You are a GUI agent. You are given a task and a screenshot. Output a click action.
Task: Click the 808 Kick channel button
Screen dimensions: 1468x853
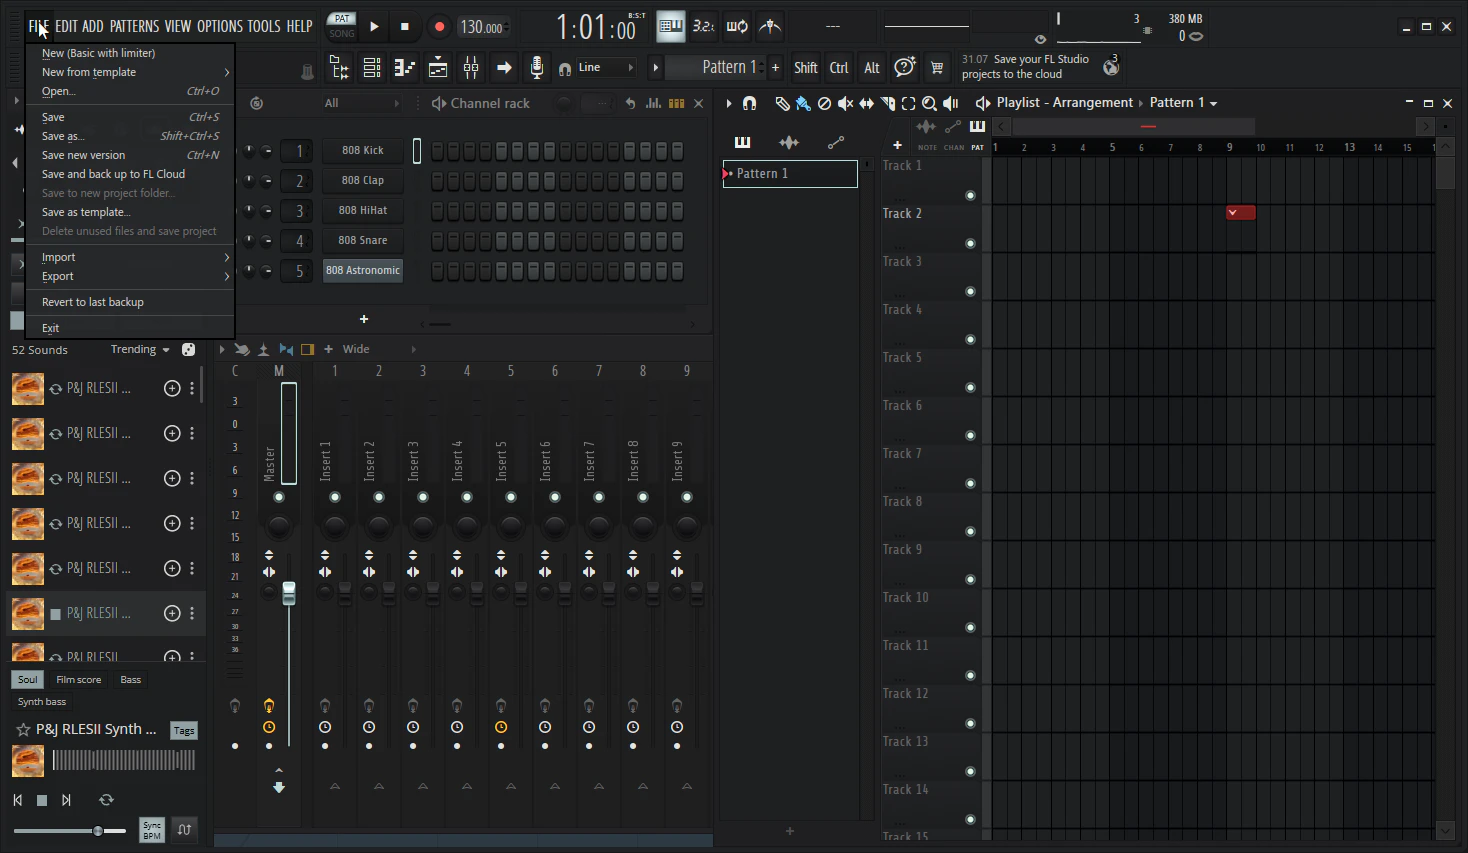coord(362,151)
